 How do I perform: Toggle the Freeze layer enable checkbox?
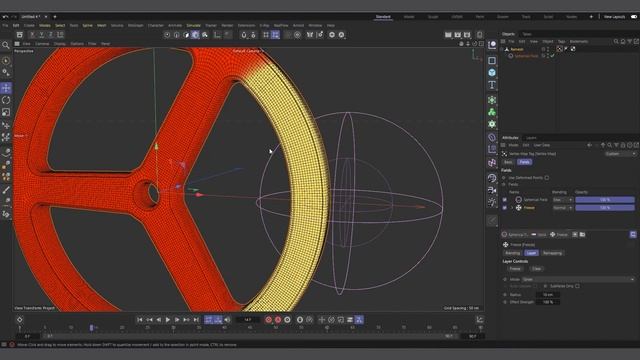point(505,208)
